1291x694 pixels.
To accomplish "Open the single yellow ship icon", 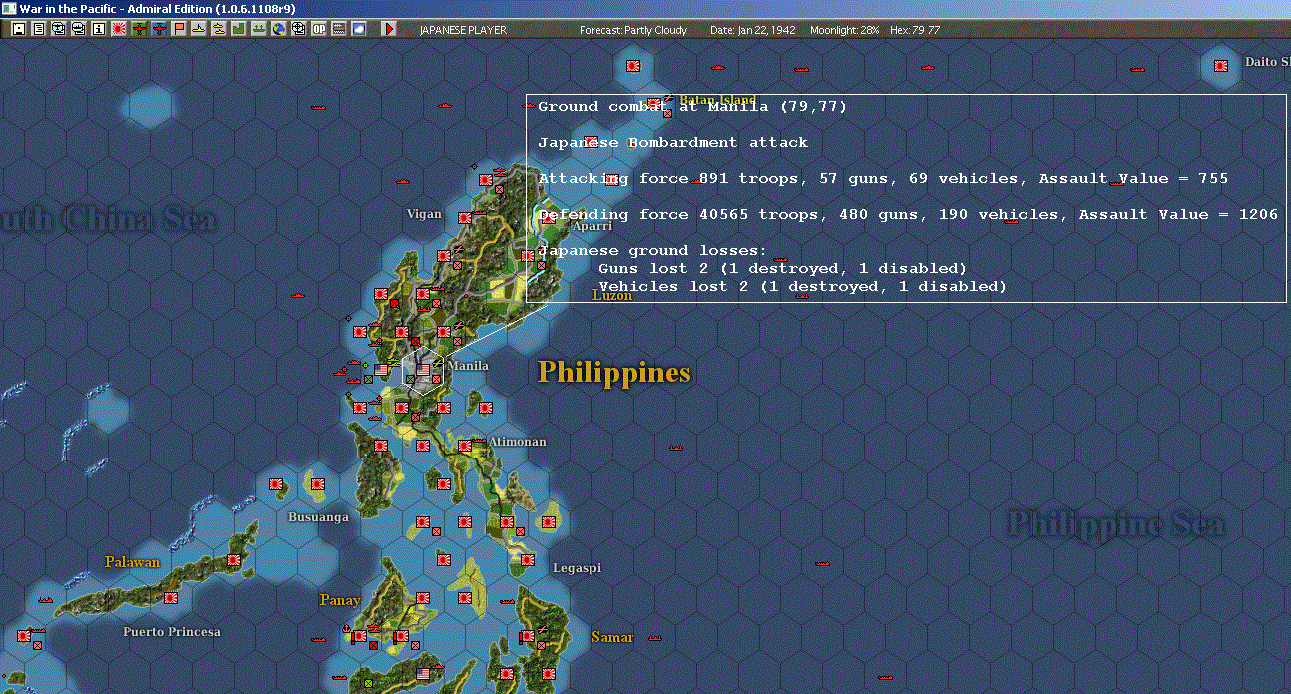I will 198,29.
